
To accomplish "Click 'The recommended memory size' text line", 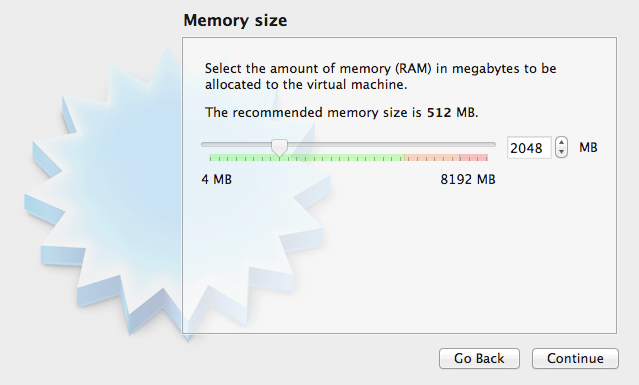I will coord(342,112).
